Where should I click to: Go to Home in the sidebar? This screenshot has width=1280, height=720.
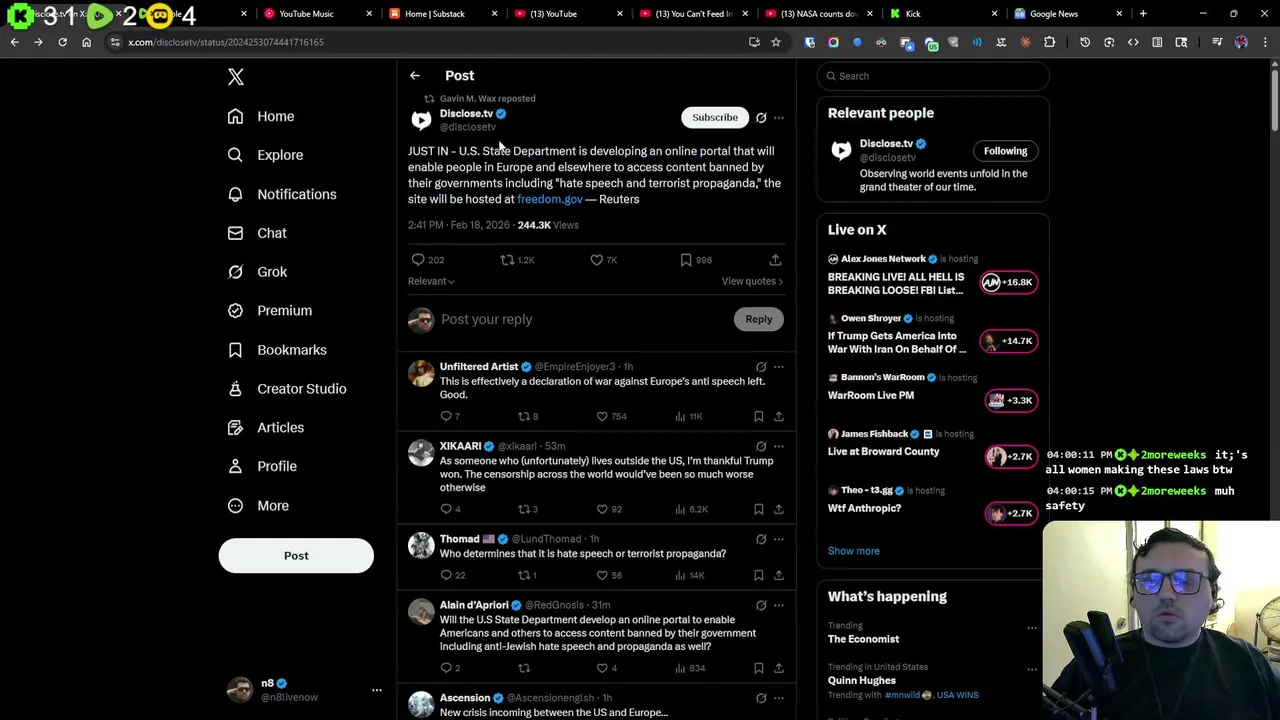[261, 116]
